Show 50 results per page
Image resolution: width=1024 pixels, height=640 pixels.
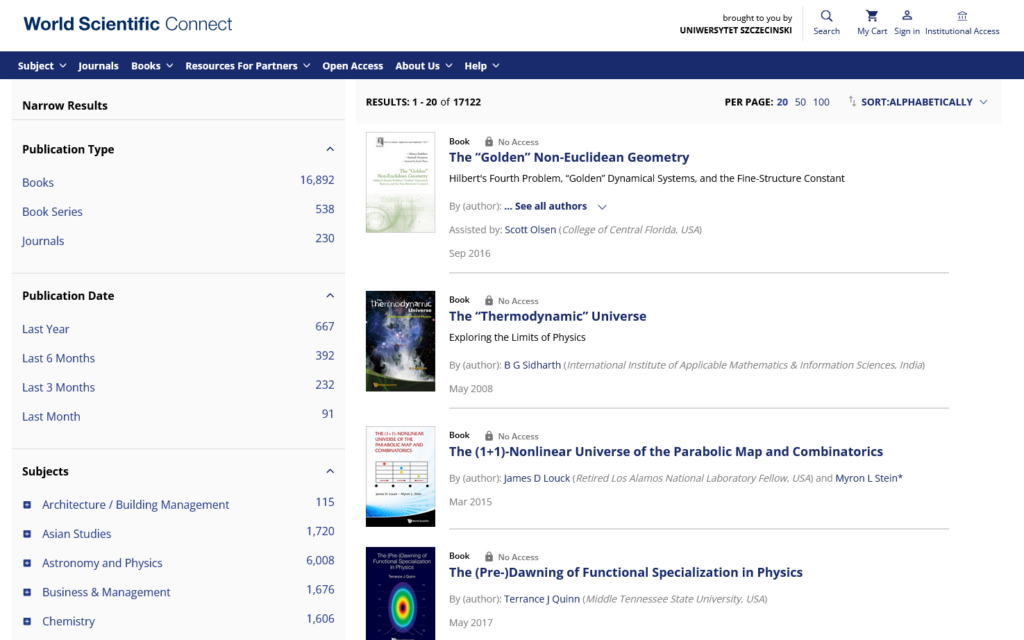click(800, 102)
